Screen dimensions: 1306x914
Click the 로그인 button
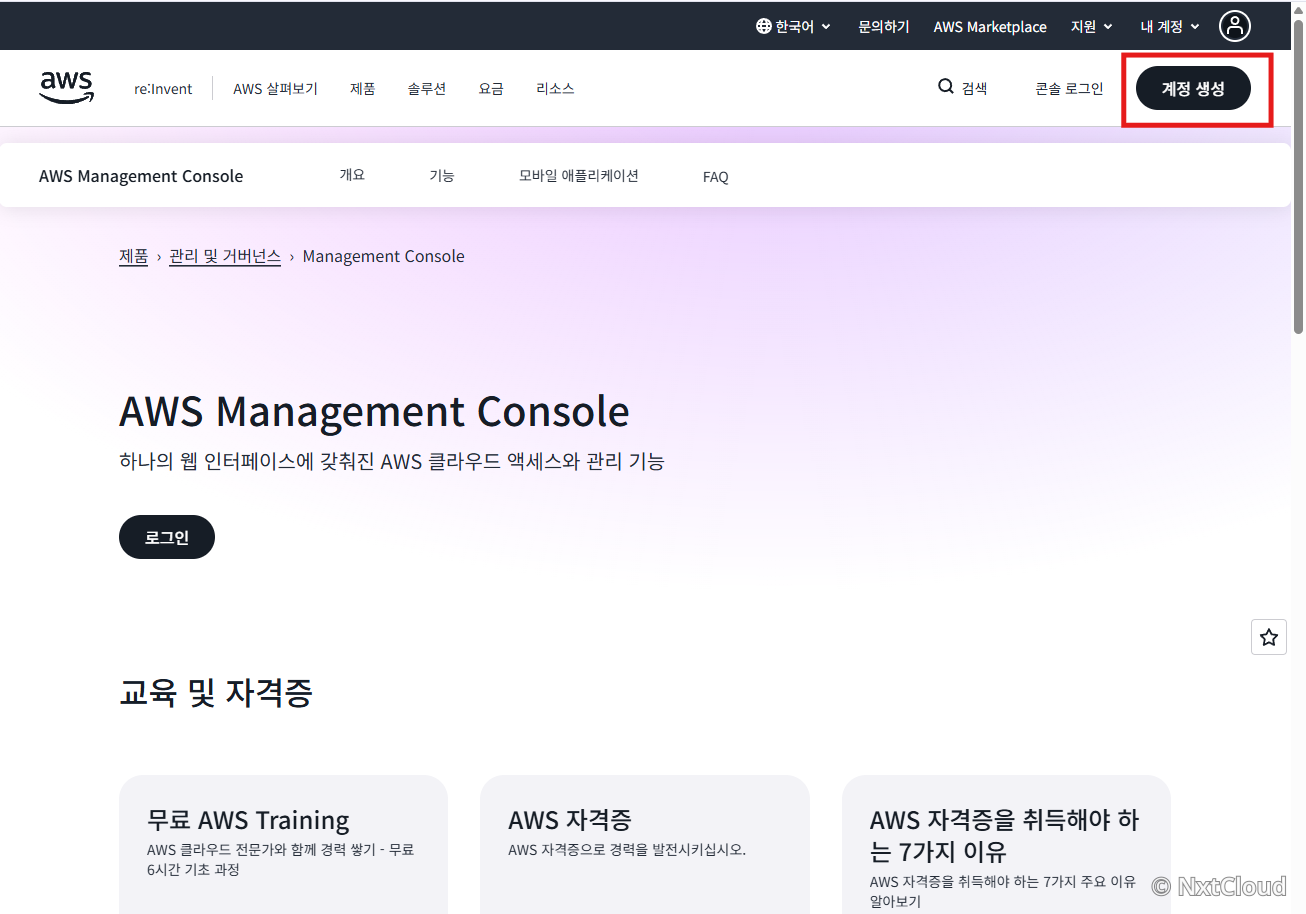(x=167, y=537)
